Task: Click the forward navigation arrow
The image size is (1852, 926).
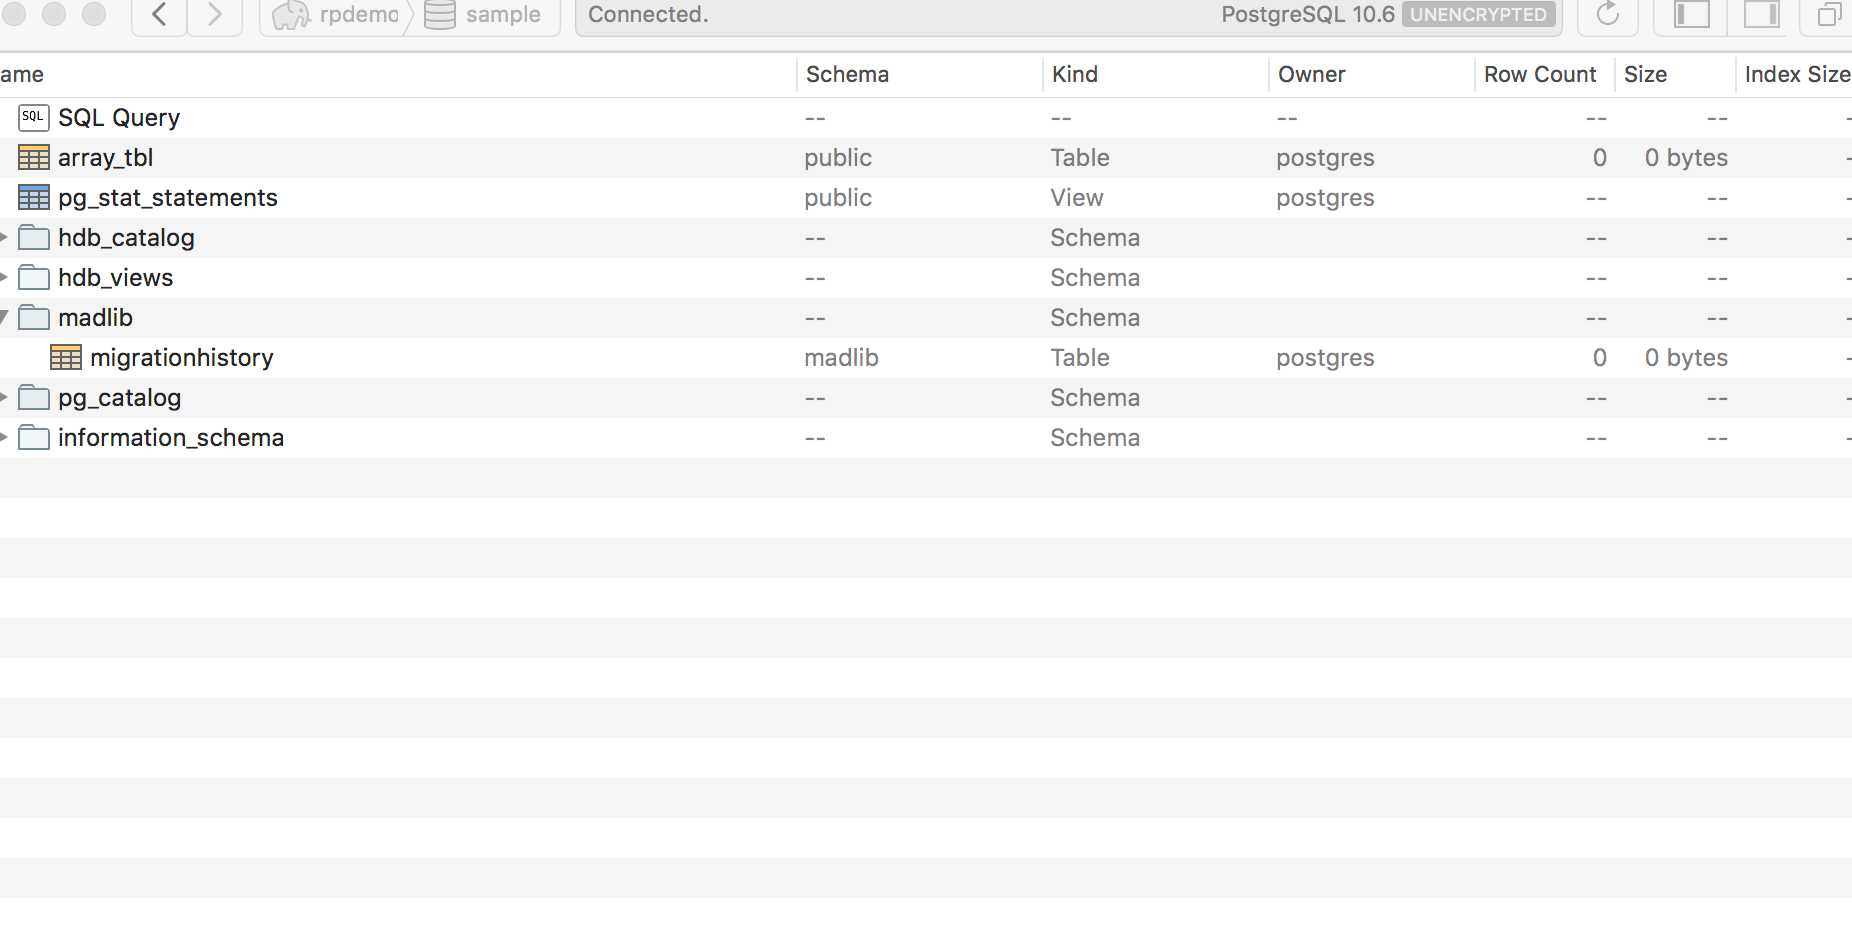Action: click(x=214, y=15)
